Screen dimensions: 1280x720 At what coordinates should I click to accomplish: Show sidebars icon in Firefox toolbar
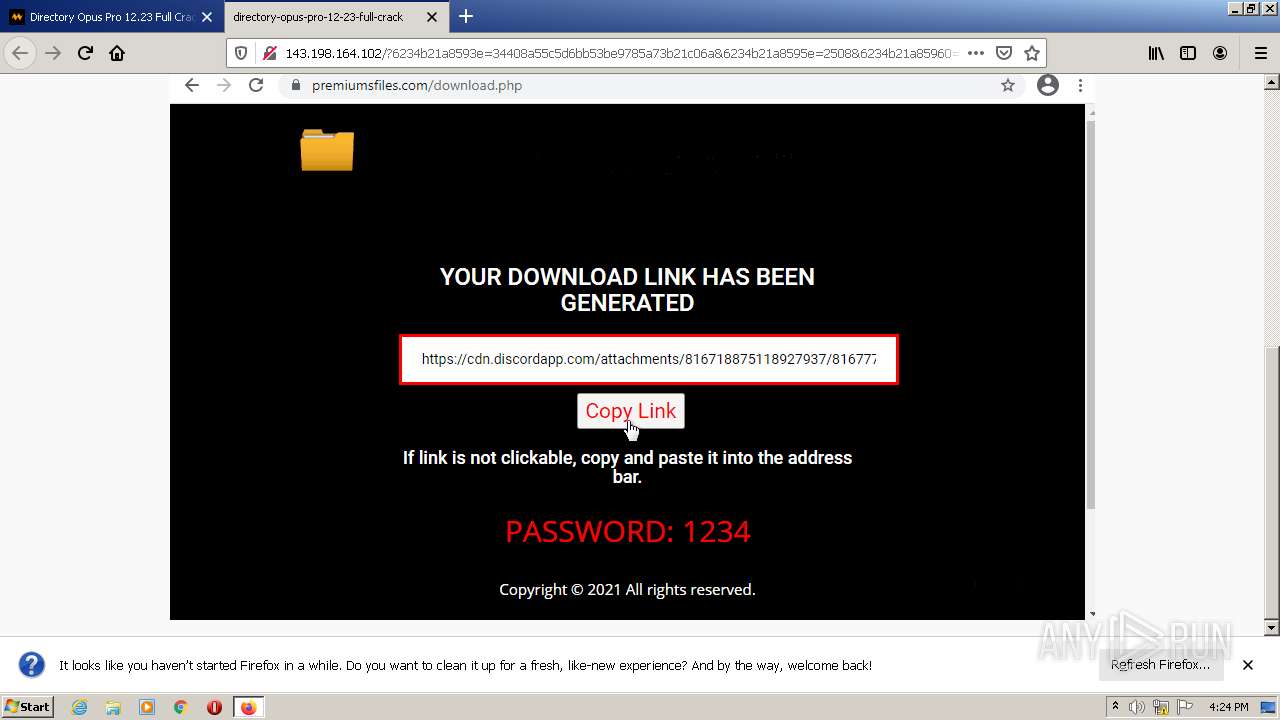point(1188,53)
